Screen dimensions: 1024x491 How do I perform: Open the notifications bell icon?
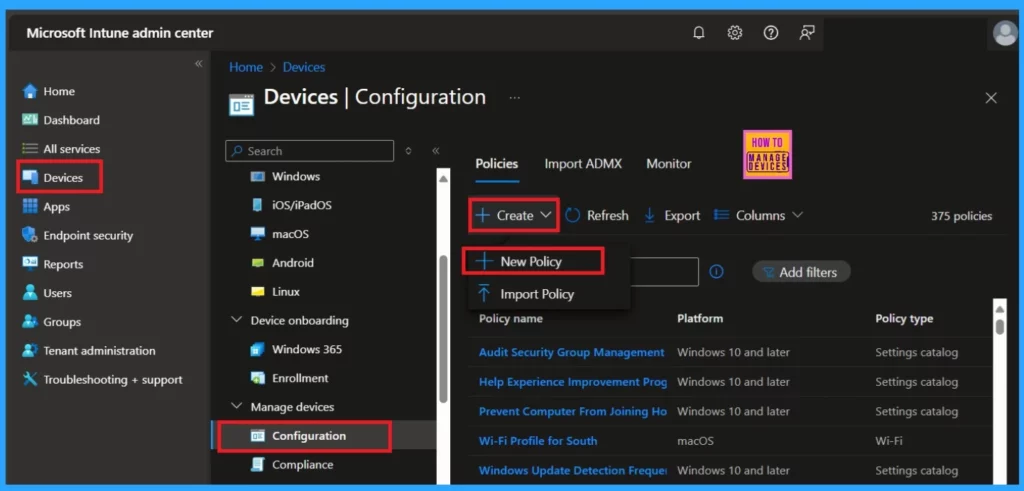click(699, 33)
